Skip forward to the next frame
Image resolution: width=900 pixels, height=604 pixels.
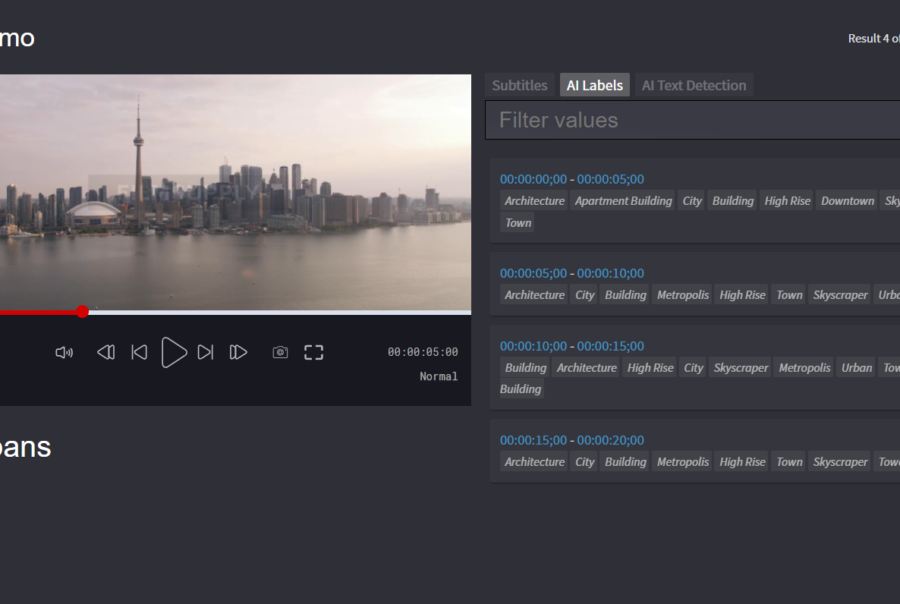coord(206,352)
